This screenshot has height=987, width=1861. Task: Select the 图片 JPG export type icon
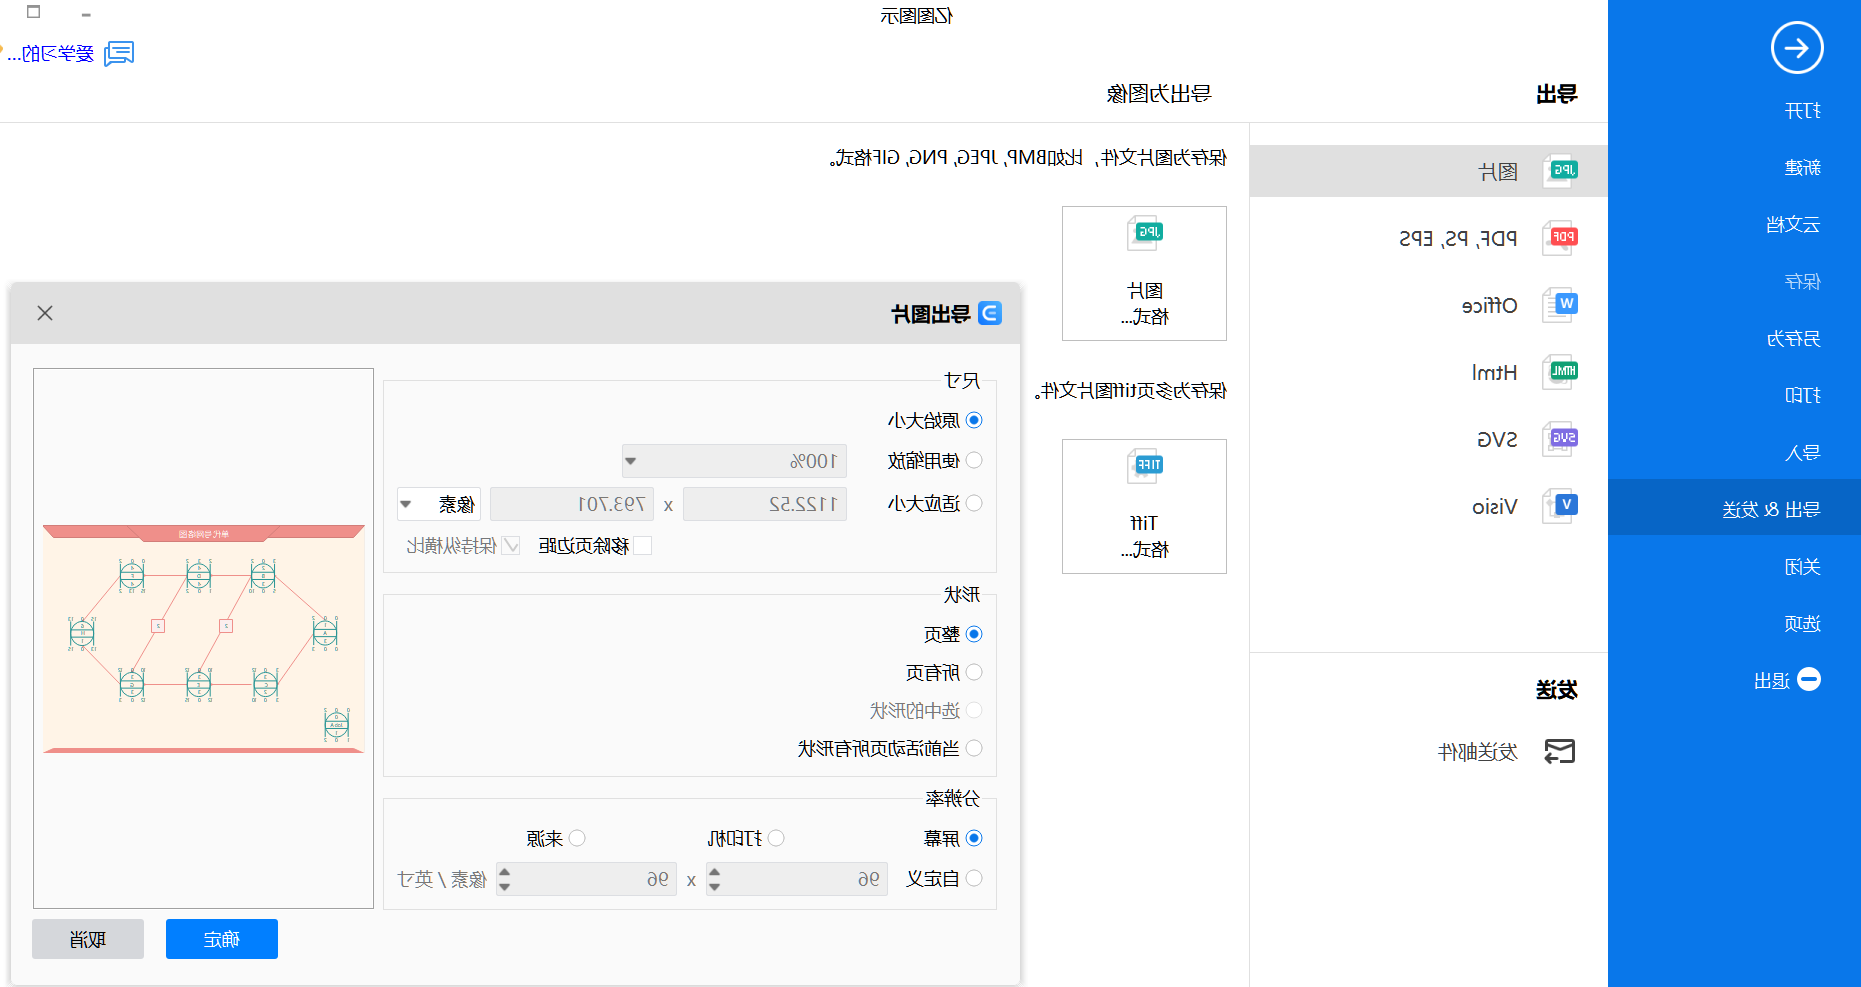[1560, 171]
